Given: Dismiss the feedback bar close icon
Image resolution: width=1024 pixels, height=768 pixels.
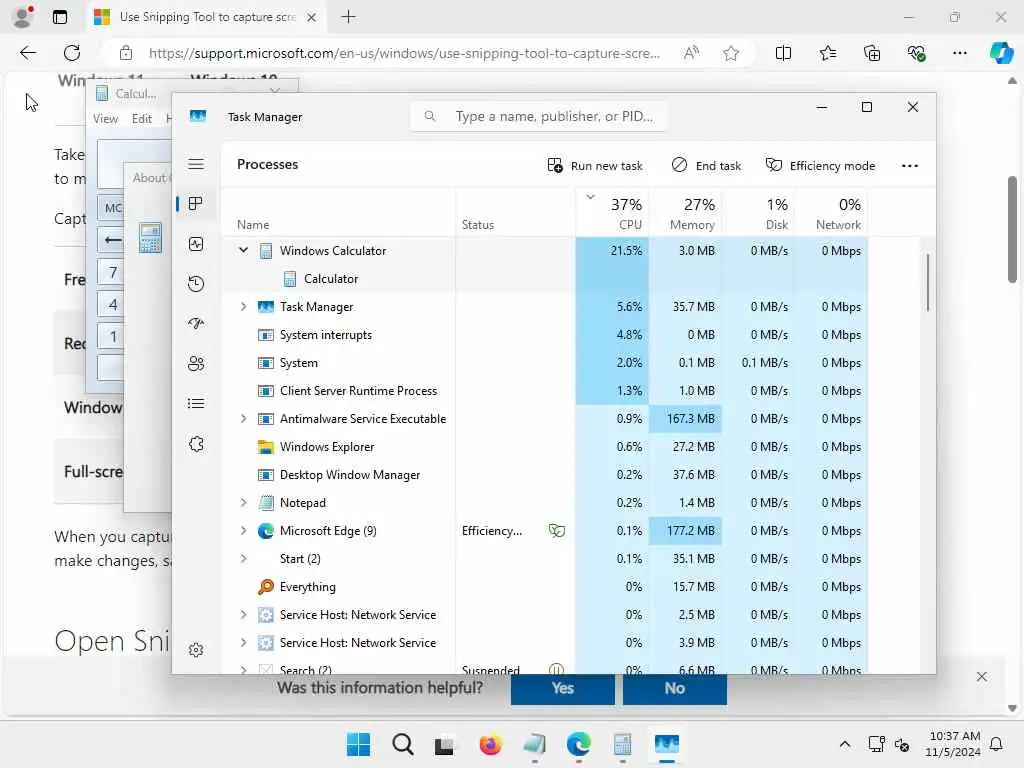Looking at the screenshot, I should click(x=982, y=677).
